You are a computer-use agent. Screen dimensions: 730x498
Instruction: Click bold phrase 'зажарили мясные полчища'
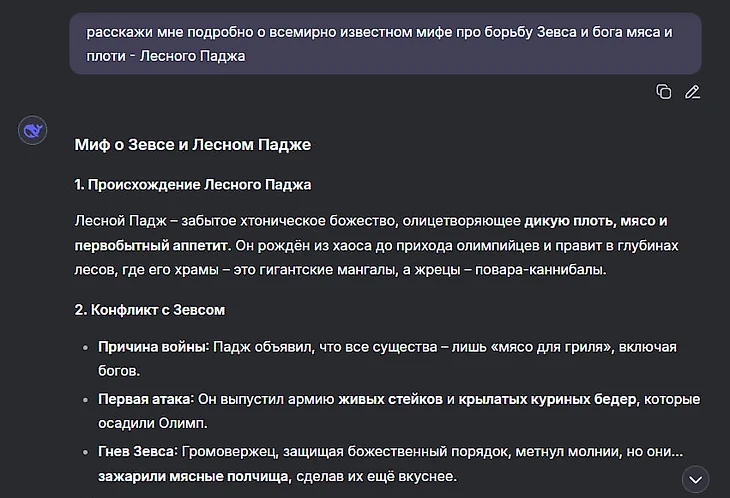point(194,476)
